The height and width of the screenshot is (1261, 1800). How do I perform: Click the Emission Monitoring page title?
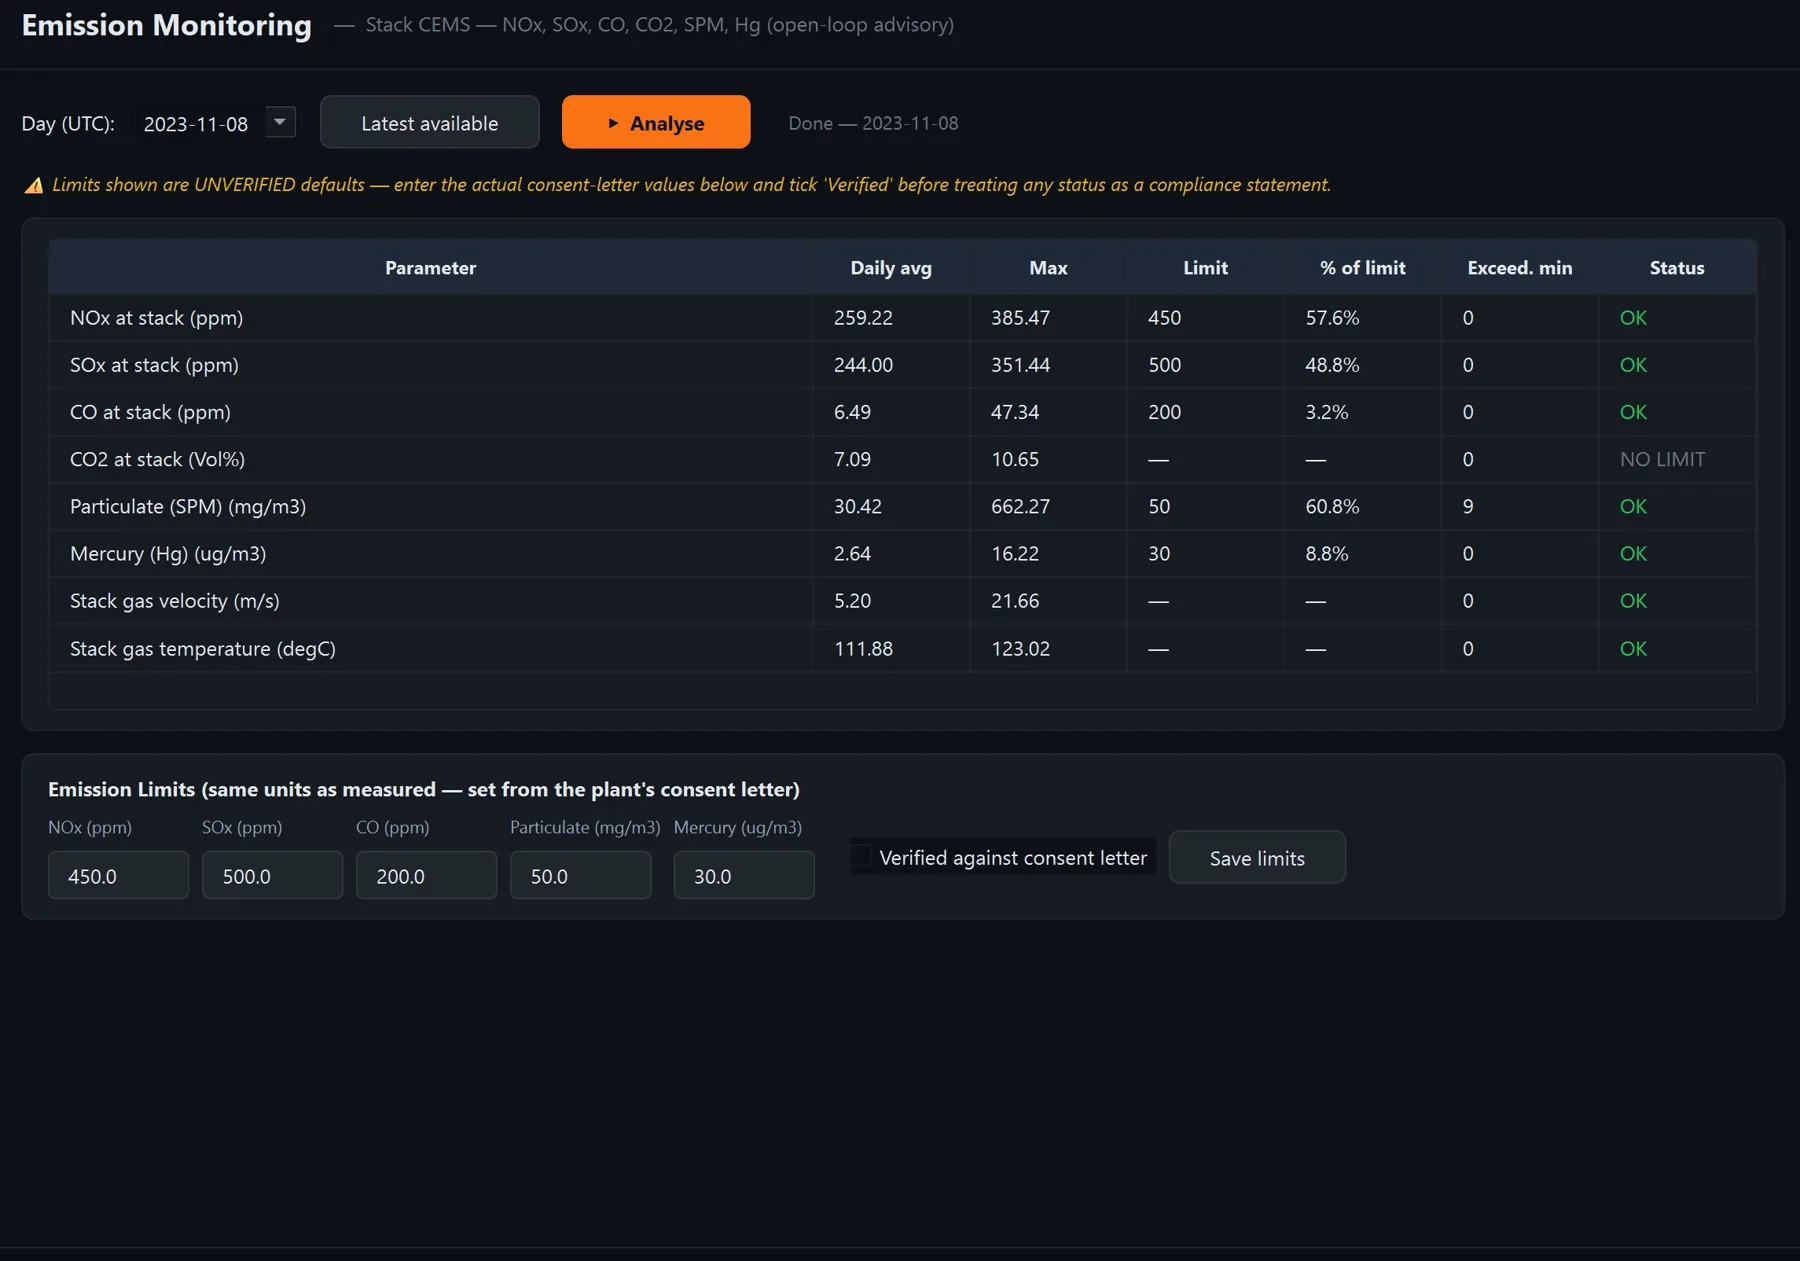click(x=166, y=25)
